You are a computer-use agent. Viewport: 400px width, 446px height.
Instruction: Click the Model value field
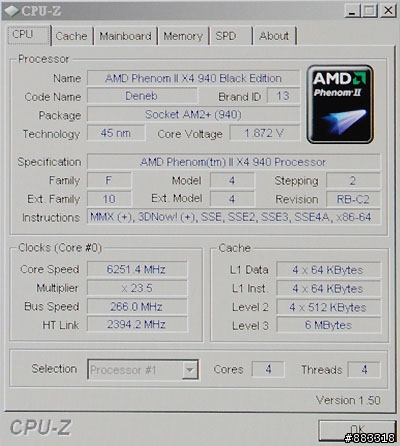click(232, 181)
